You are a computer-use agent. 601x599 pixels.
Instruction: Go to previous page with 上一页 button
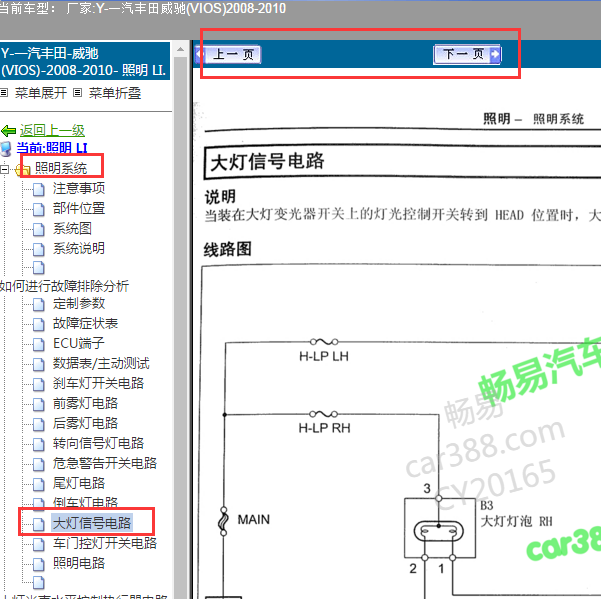(x=228, y=54)
